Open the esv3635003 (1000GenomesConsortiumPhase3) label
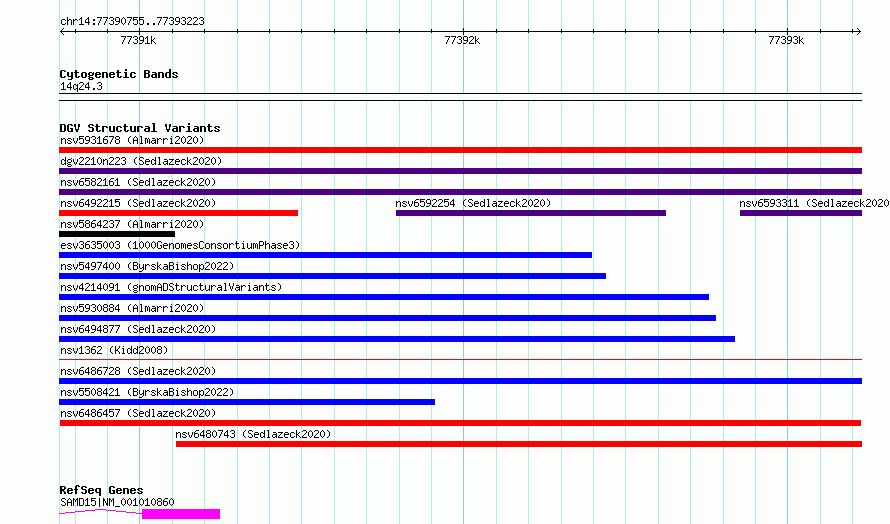The width and height of the screenshot is (890, 524). (x=180, y=245)
